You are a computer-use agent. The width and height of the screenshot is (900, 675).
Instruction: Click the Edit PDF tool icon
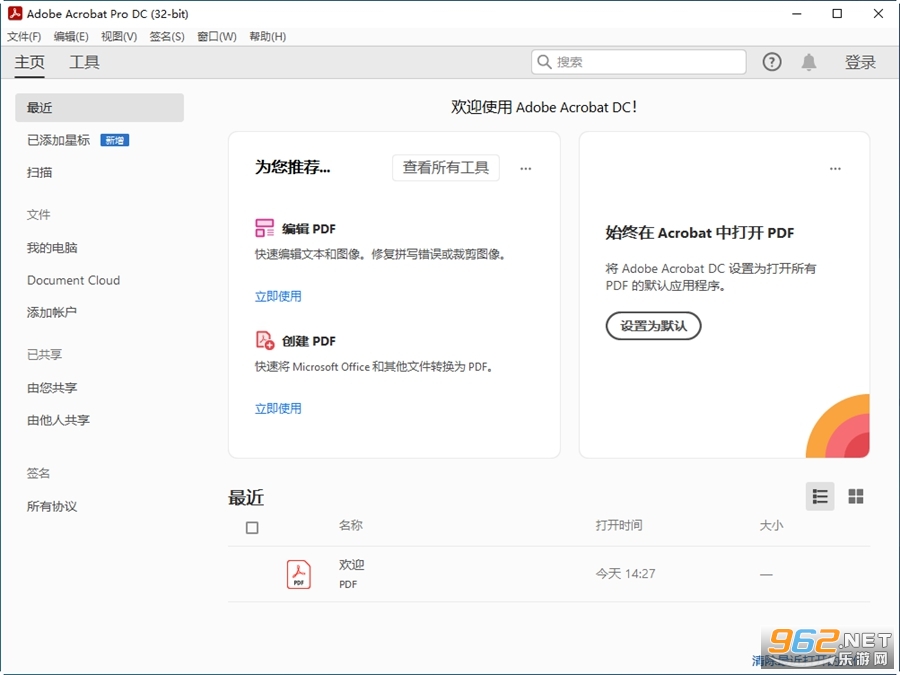tap(265, 228)
